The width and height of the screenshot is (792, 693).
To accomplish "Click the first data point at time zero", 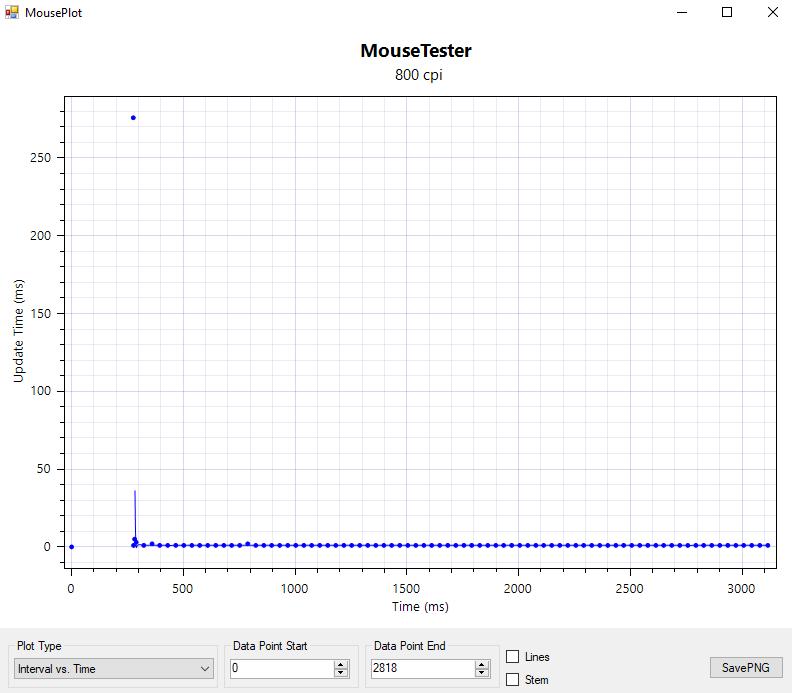I will (x=71, y=547).
